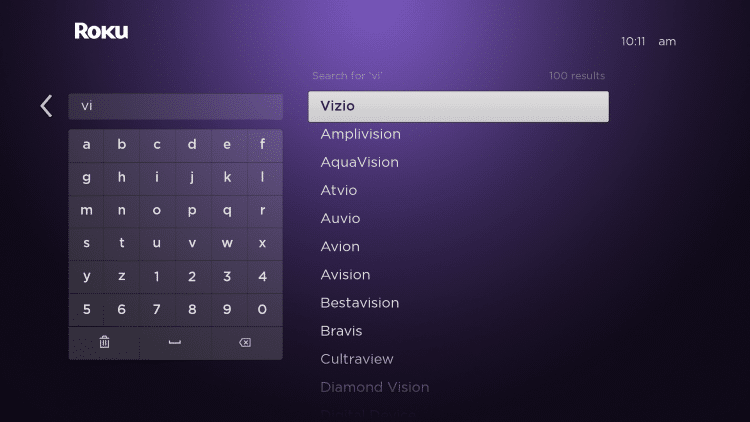Select the 'vi' search input field

pyautogui.click(x=176, y=106)
